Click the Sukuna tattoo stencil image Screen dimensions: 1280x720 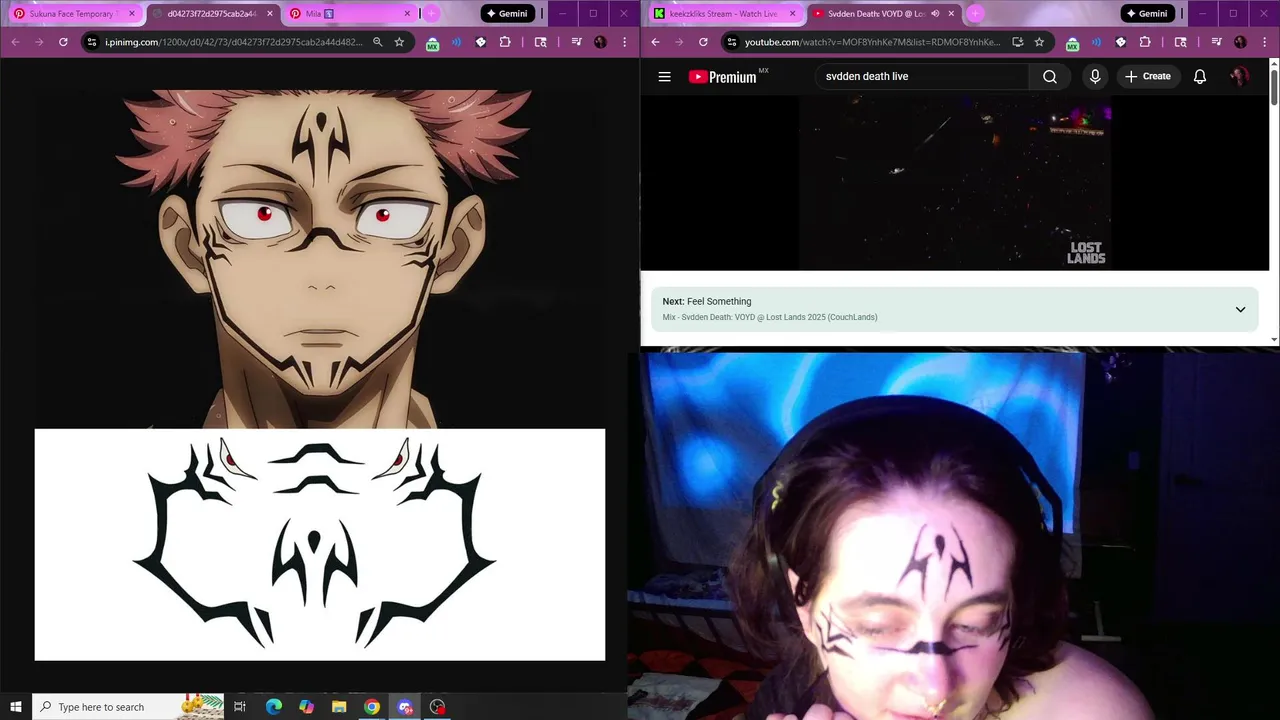[320, 545]
